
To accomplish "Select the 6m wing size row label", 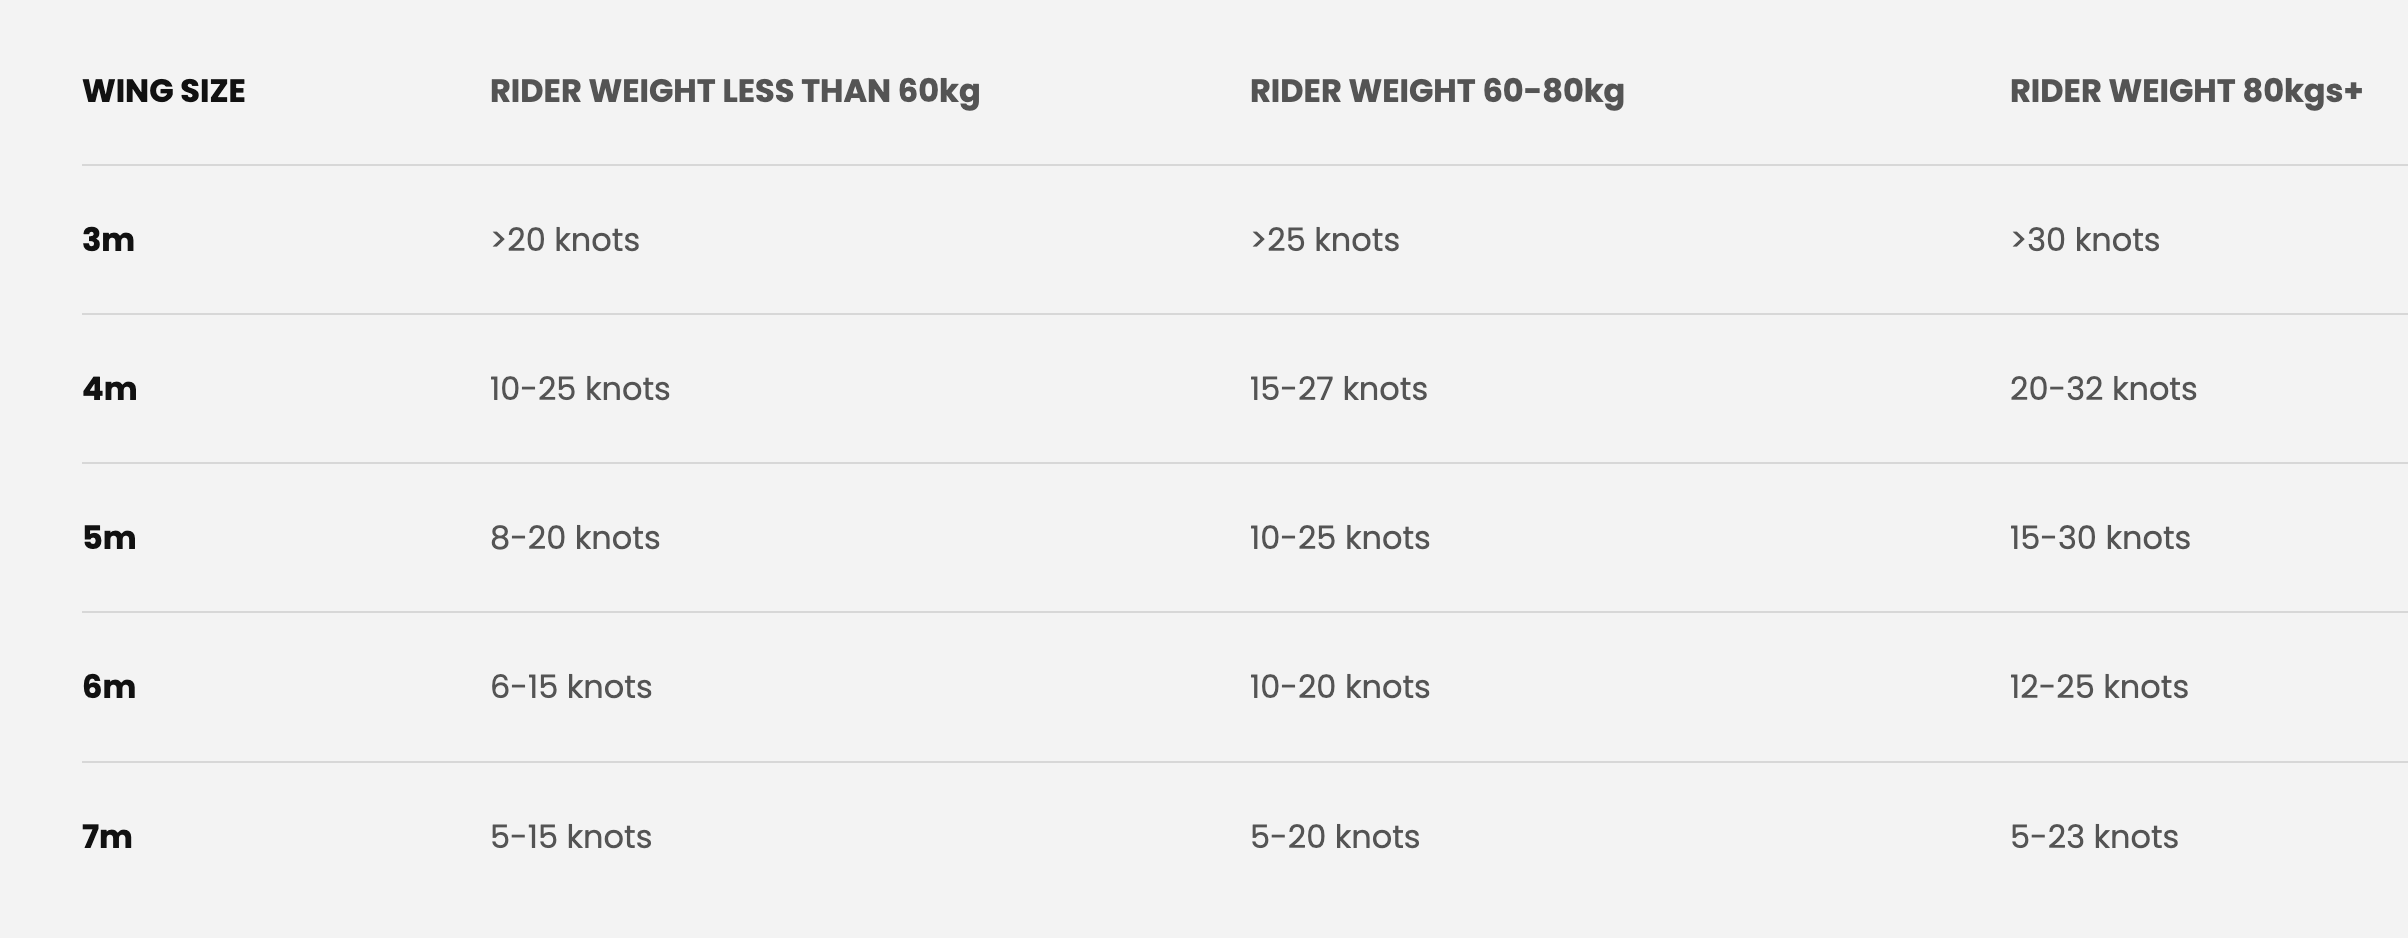I will click(109, 687).
